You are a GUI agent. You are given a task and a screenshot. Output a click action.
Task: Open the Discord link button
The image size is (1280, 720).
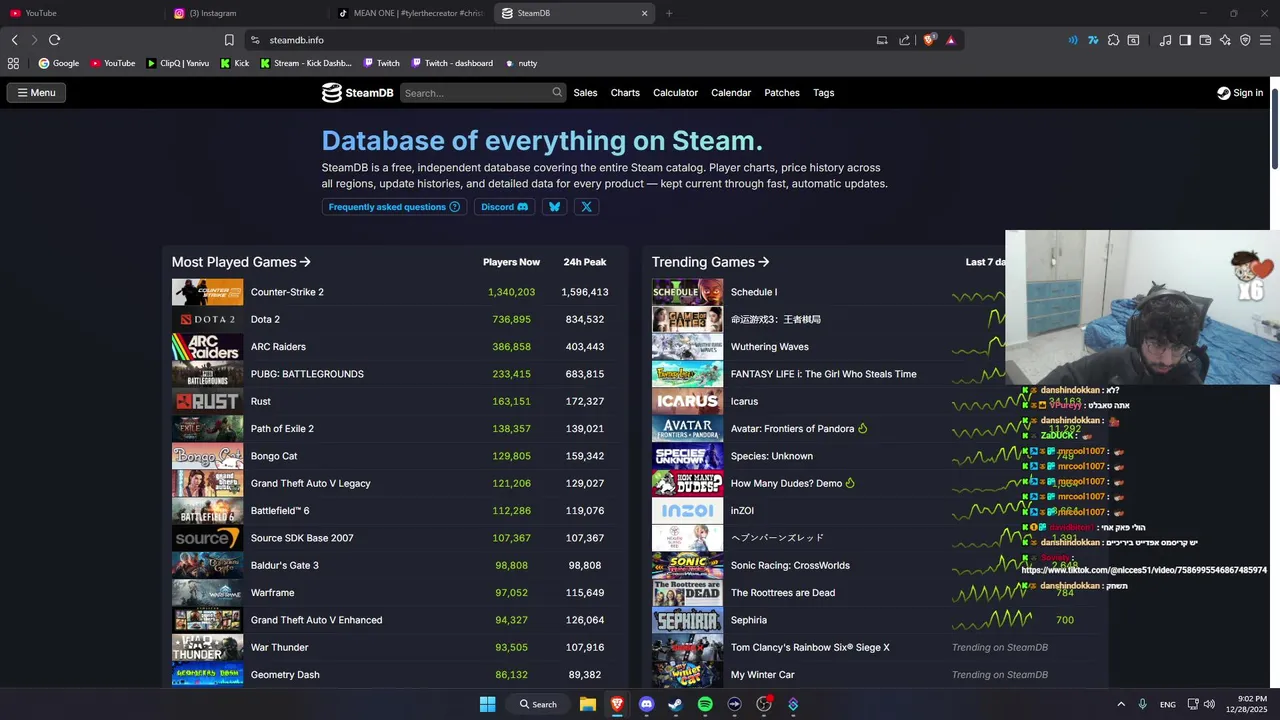(x=504, y=207)
